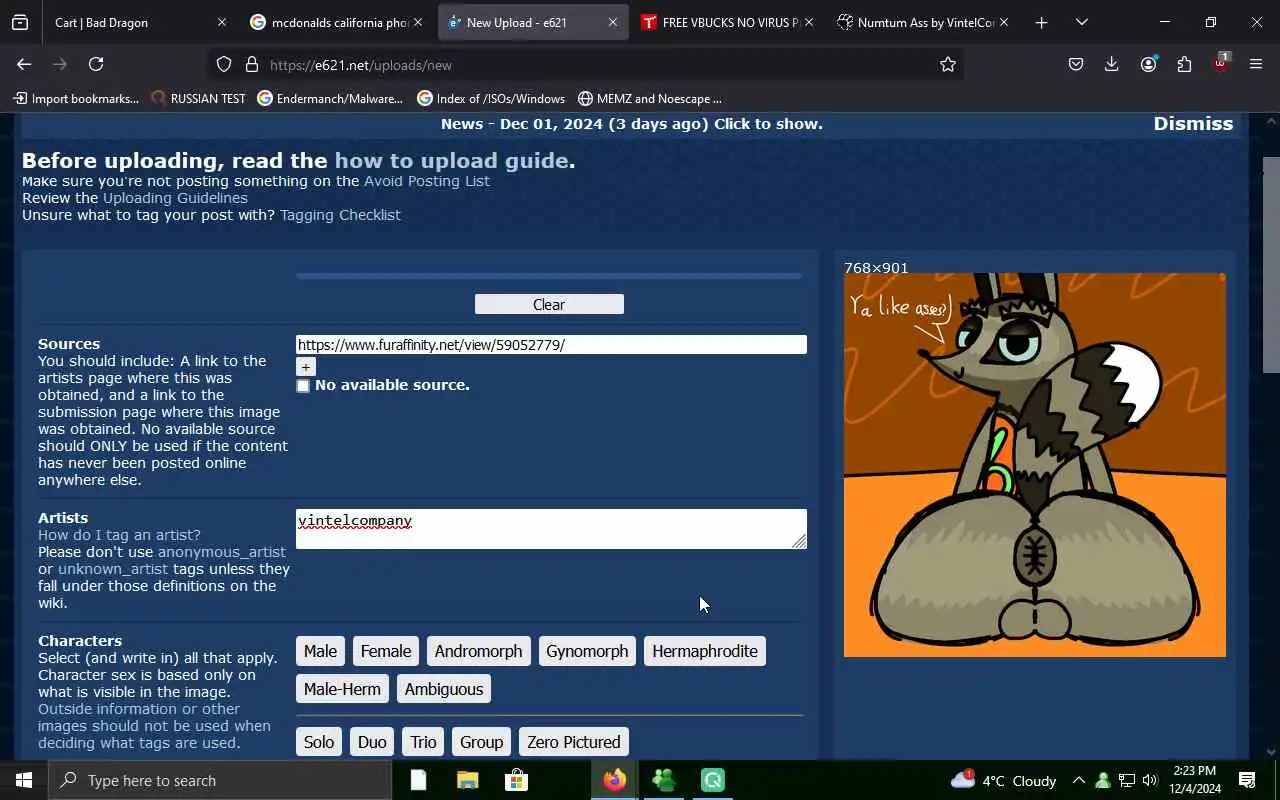Screen dimensions: 1280x800
Task: Open the Pocket save icon
Action: click(1076, 64)
